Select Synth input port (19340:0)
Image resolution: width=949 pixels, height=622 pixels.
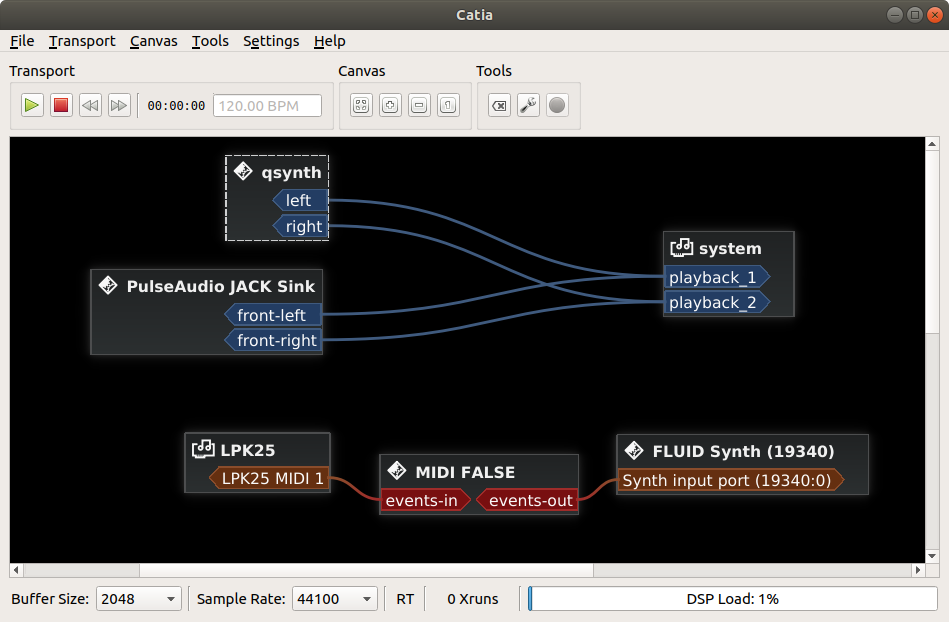(x=731, y=480)
